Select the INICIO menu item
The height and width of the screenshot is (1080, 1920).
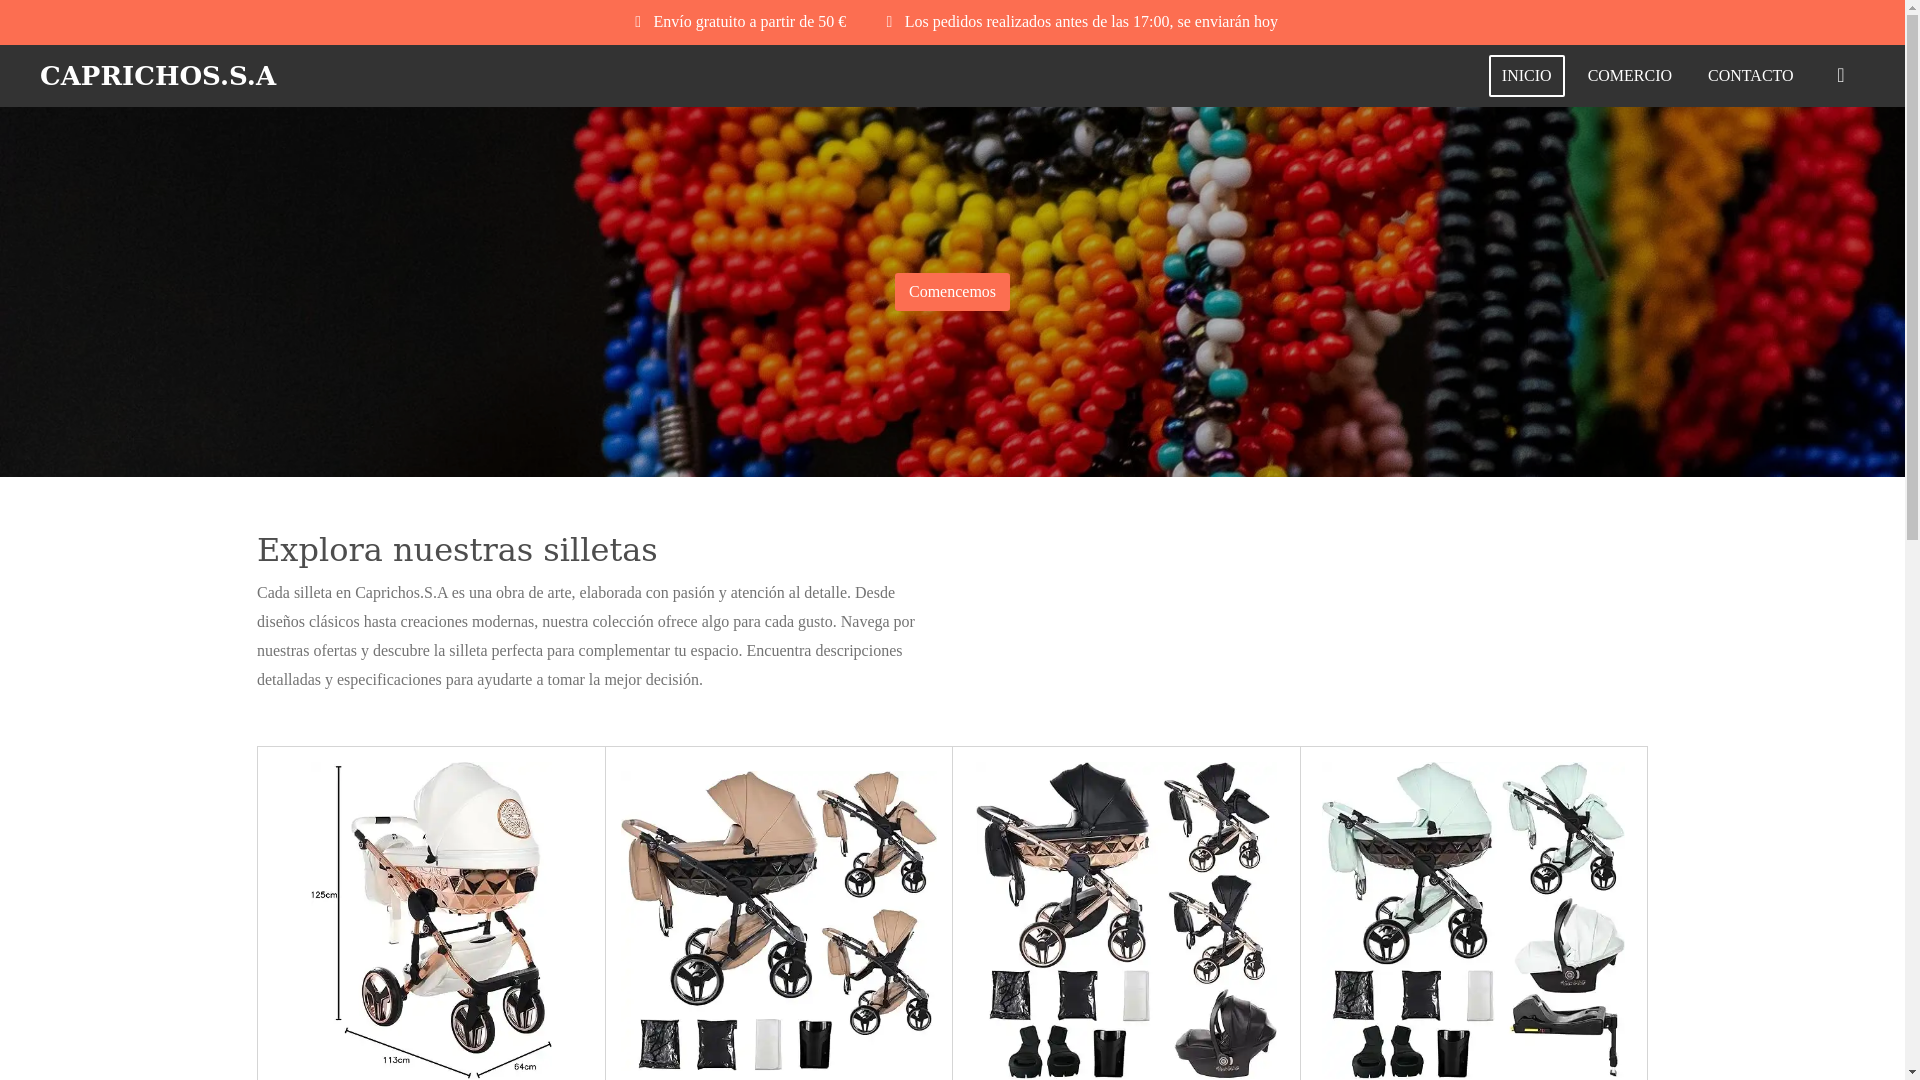(x=1526, y=76)
